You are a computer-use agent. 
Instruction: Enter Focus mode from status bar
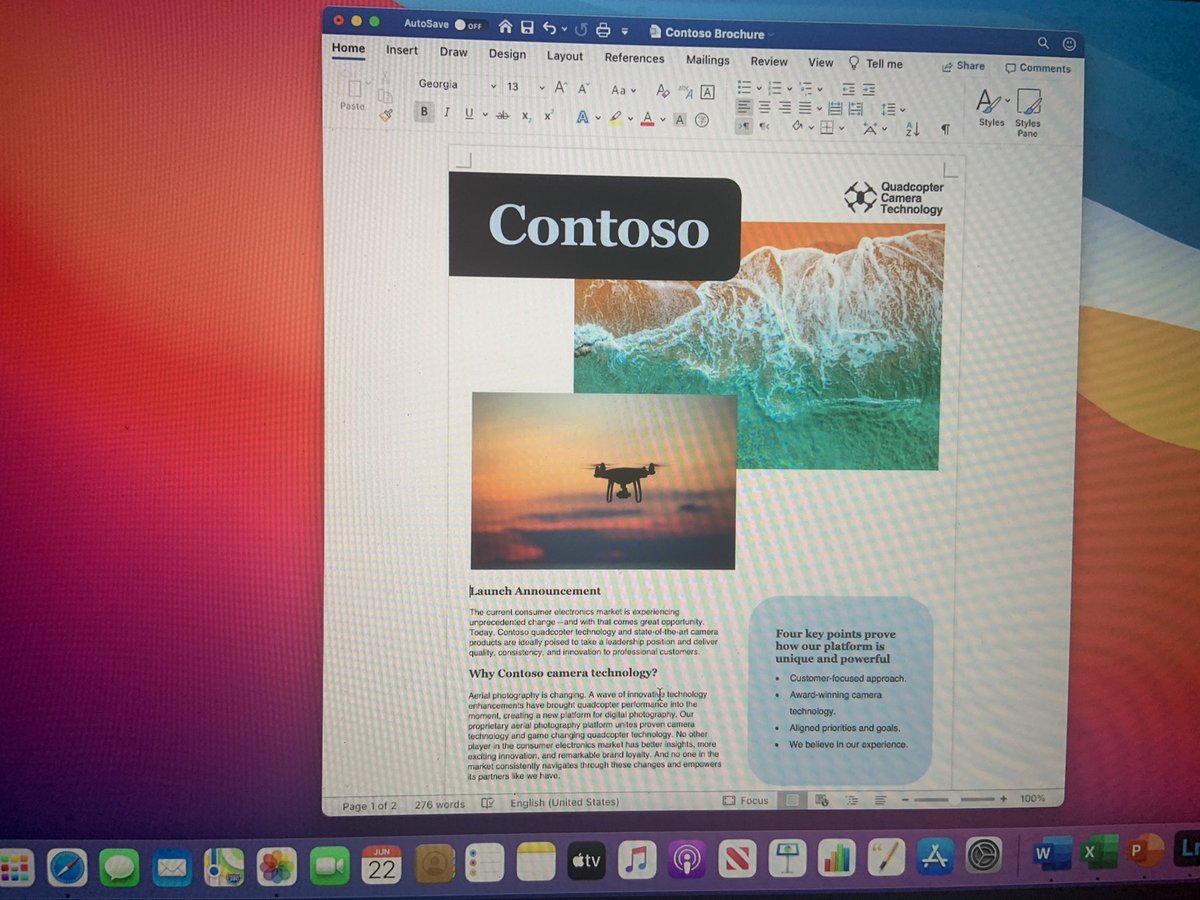click(x=746, y=801)
